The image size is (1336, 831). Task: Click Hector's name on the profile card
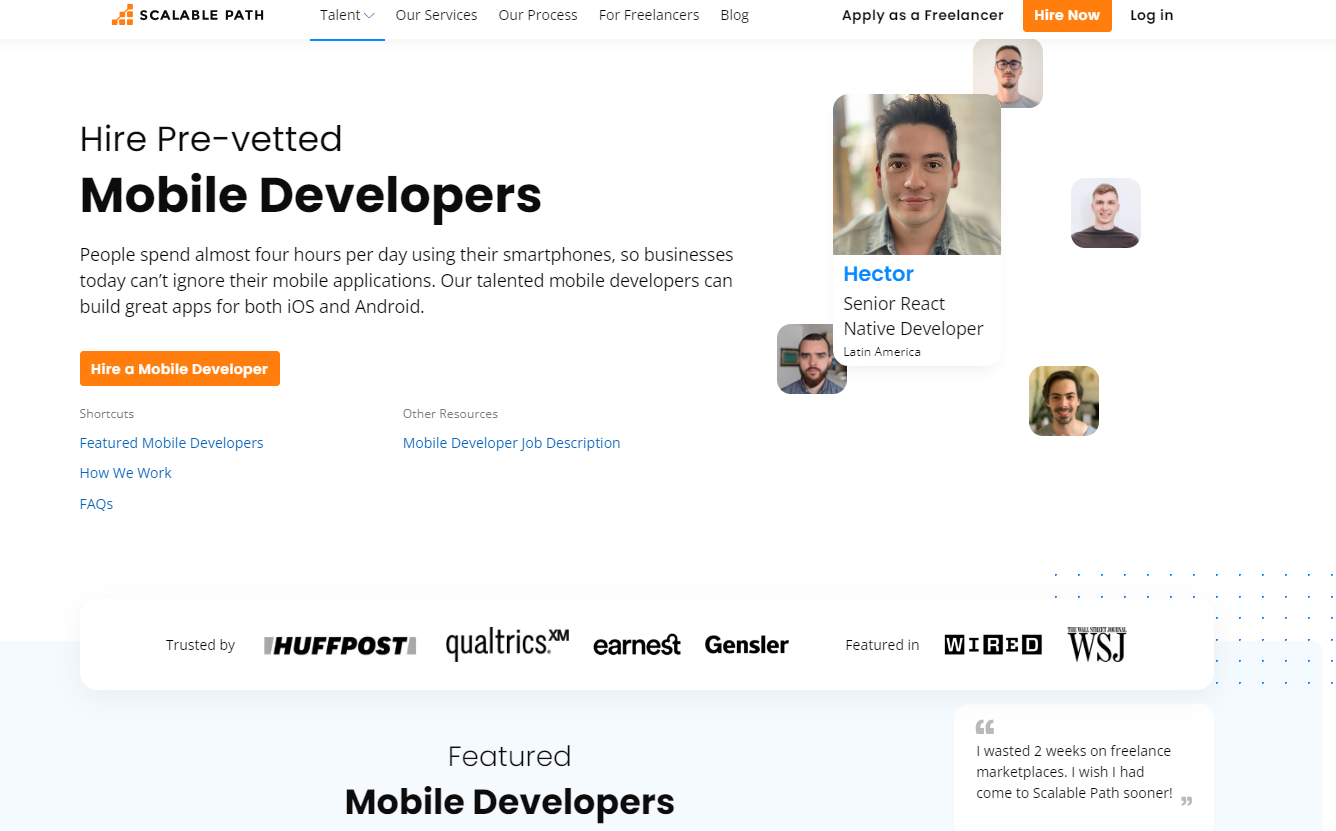click(x=878, y=274)
